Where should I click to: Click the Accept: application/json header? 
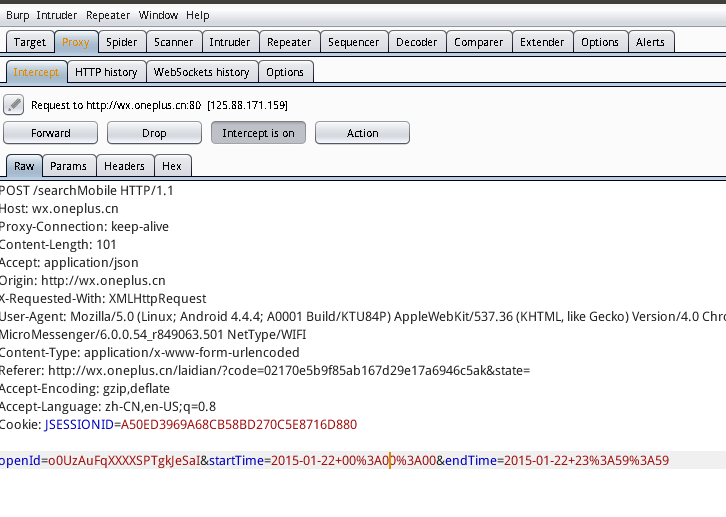69,263
